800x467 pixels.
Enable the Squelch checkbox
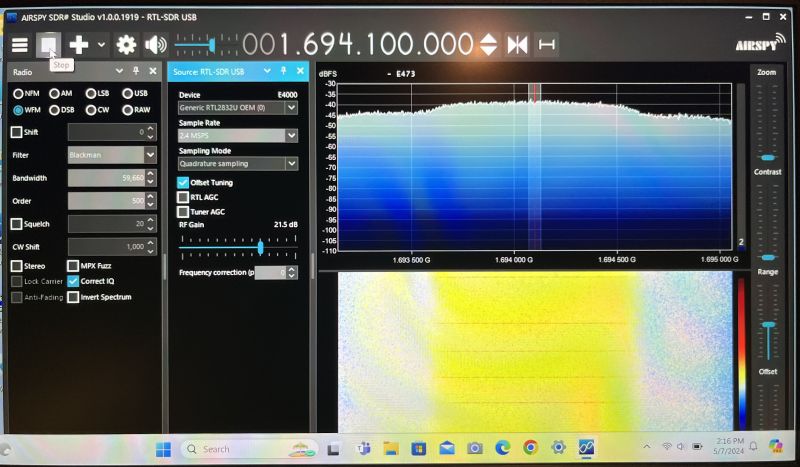click(17, 224)
